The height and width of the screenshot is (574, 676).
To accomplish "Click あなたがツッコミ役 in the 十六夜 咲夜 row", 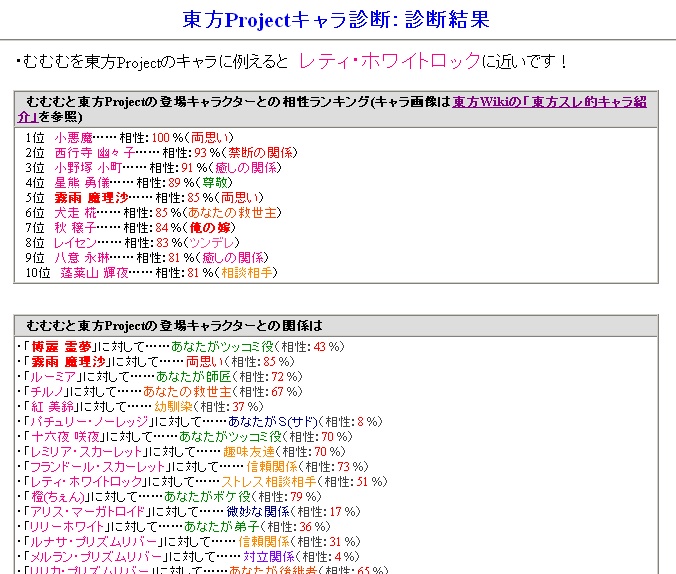I will tap(230, 437).
